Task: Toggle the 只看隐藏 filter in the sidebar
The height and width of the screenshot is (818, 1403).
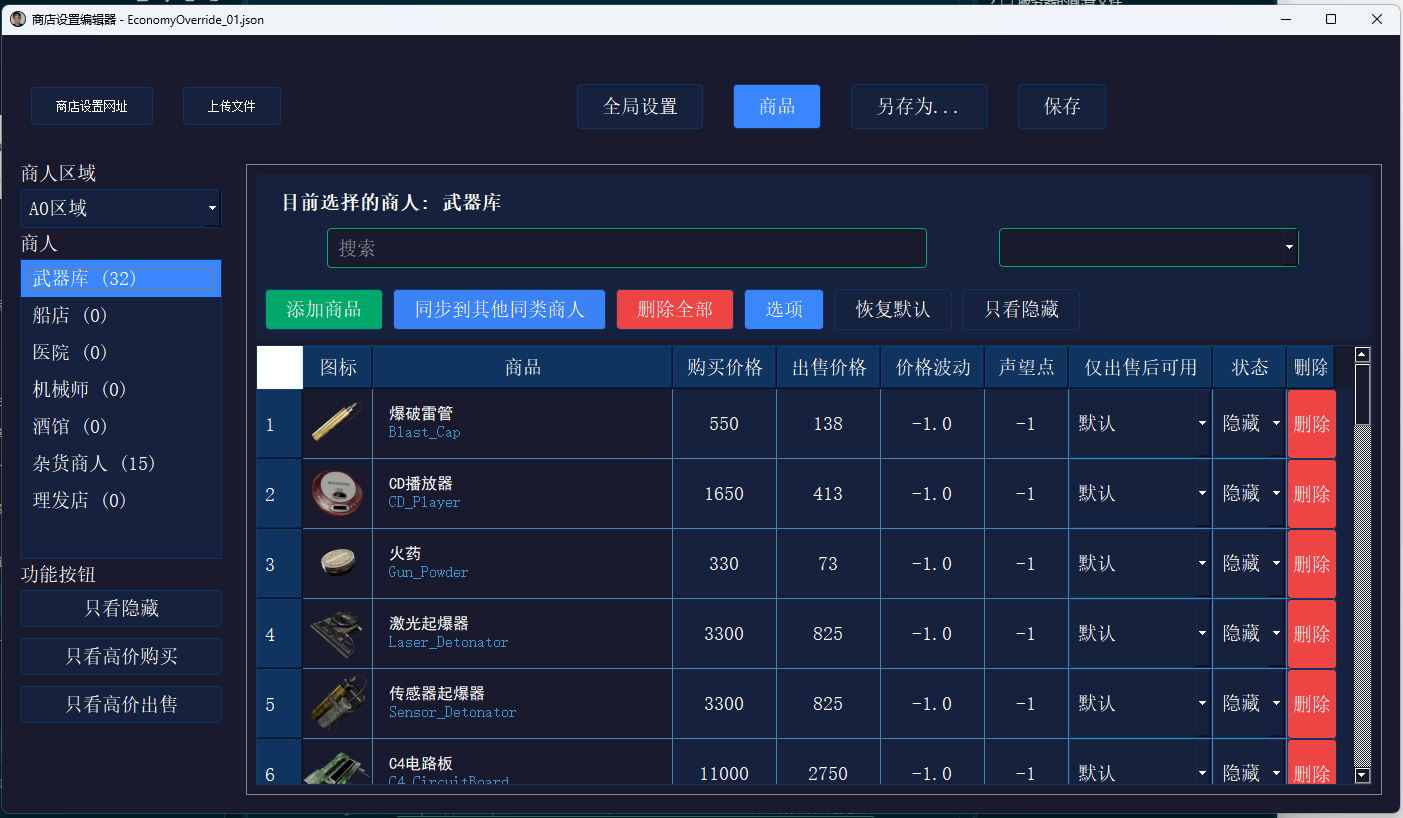Action: [x=120, y=608]
